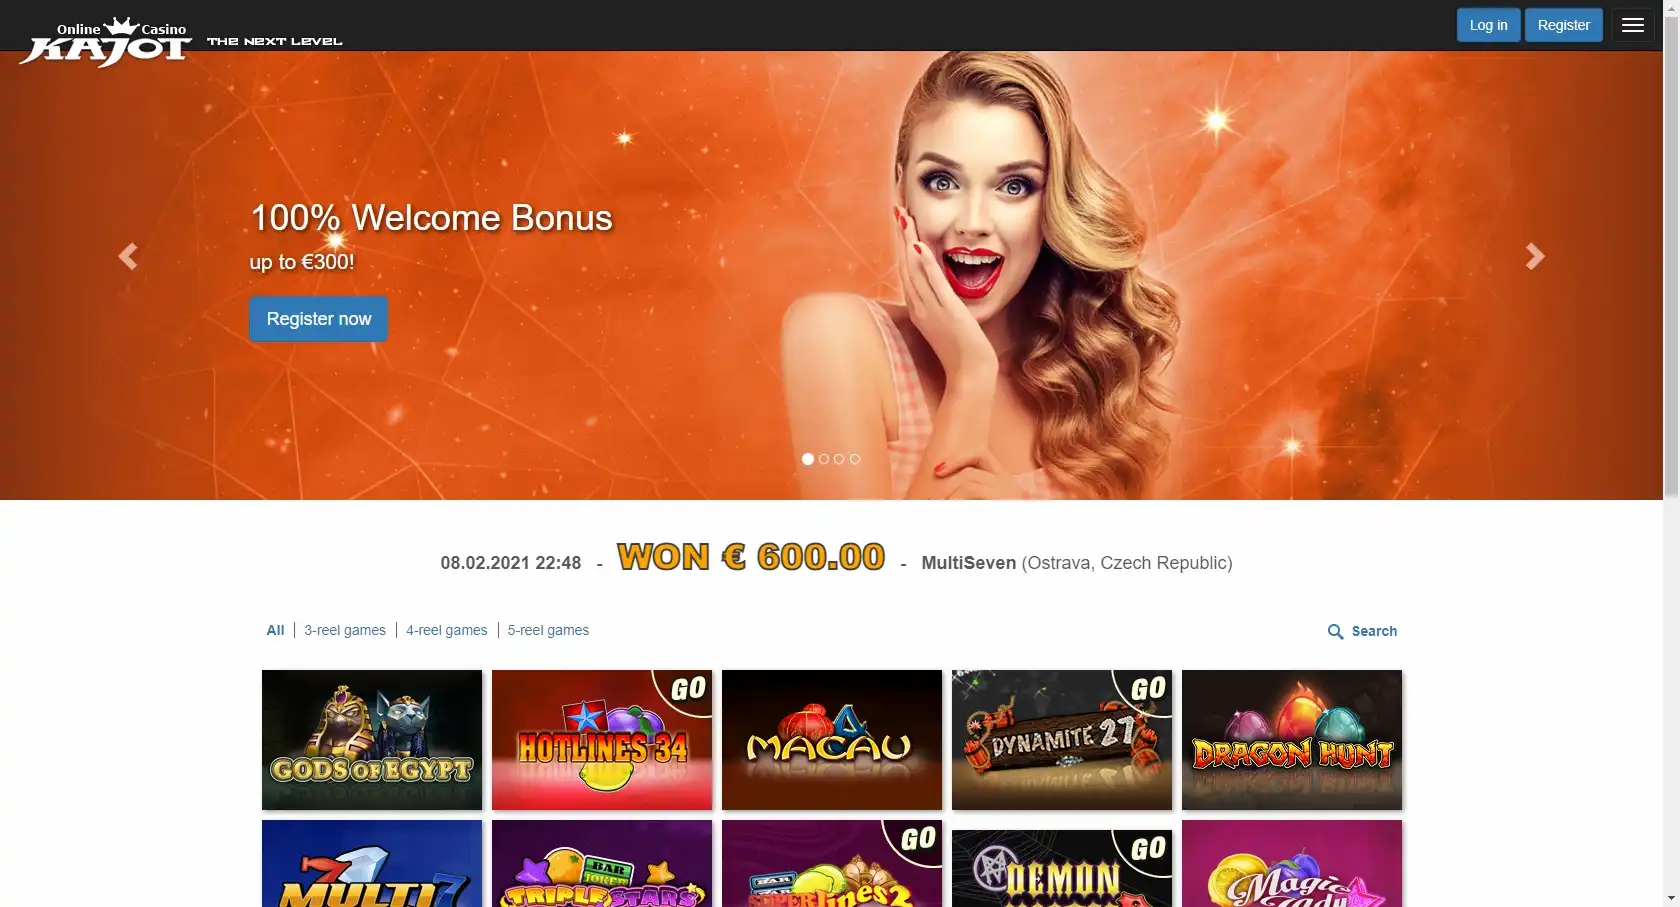Open the Gods of Egypt game thumbnail

[x=372, y=740]
